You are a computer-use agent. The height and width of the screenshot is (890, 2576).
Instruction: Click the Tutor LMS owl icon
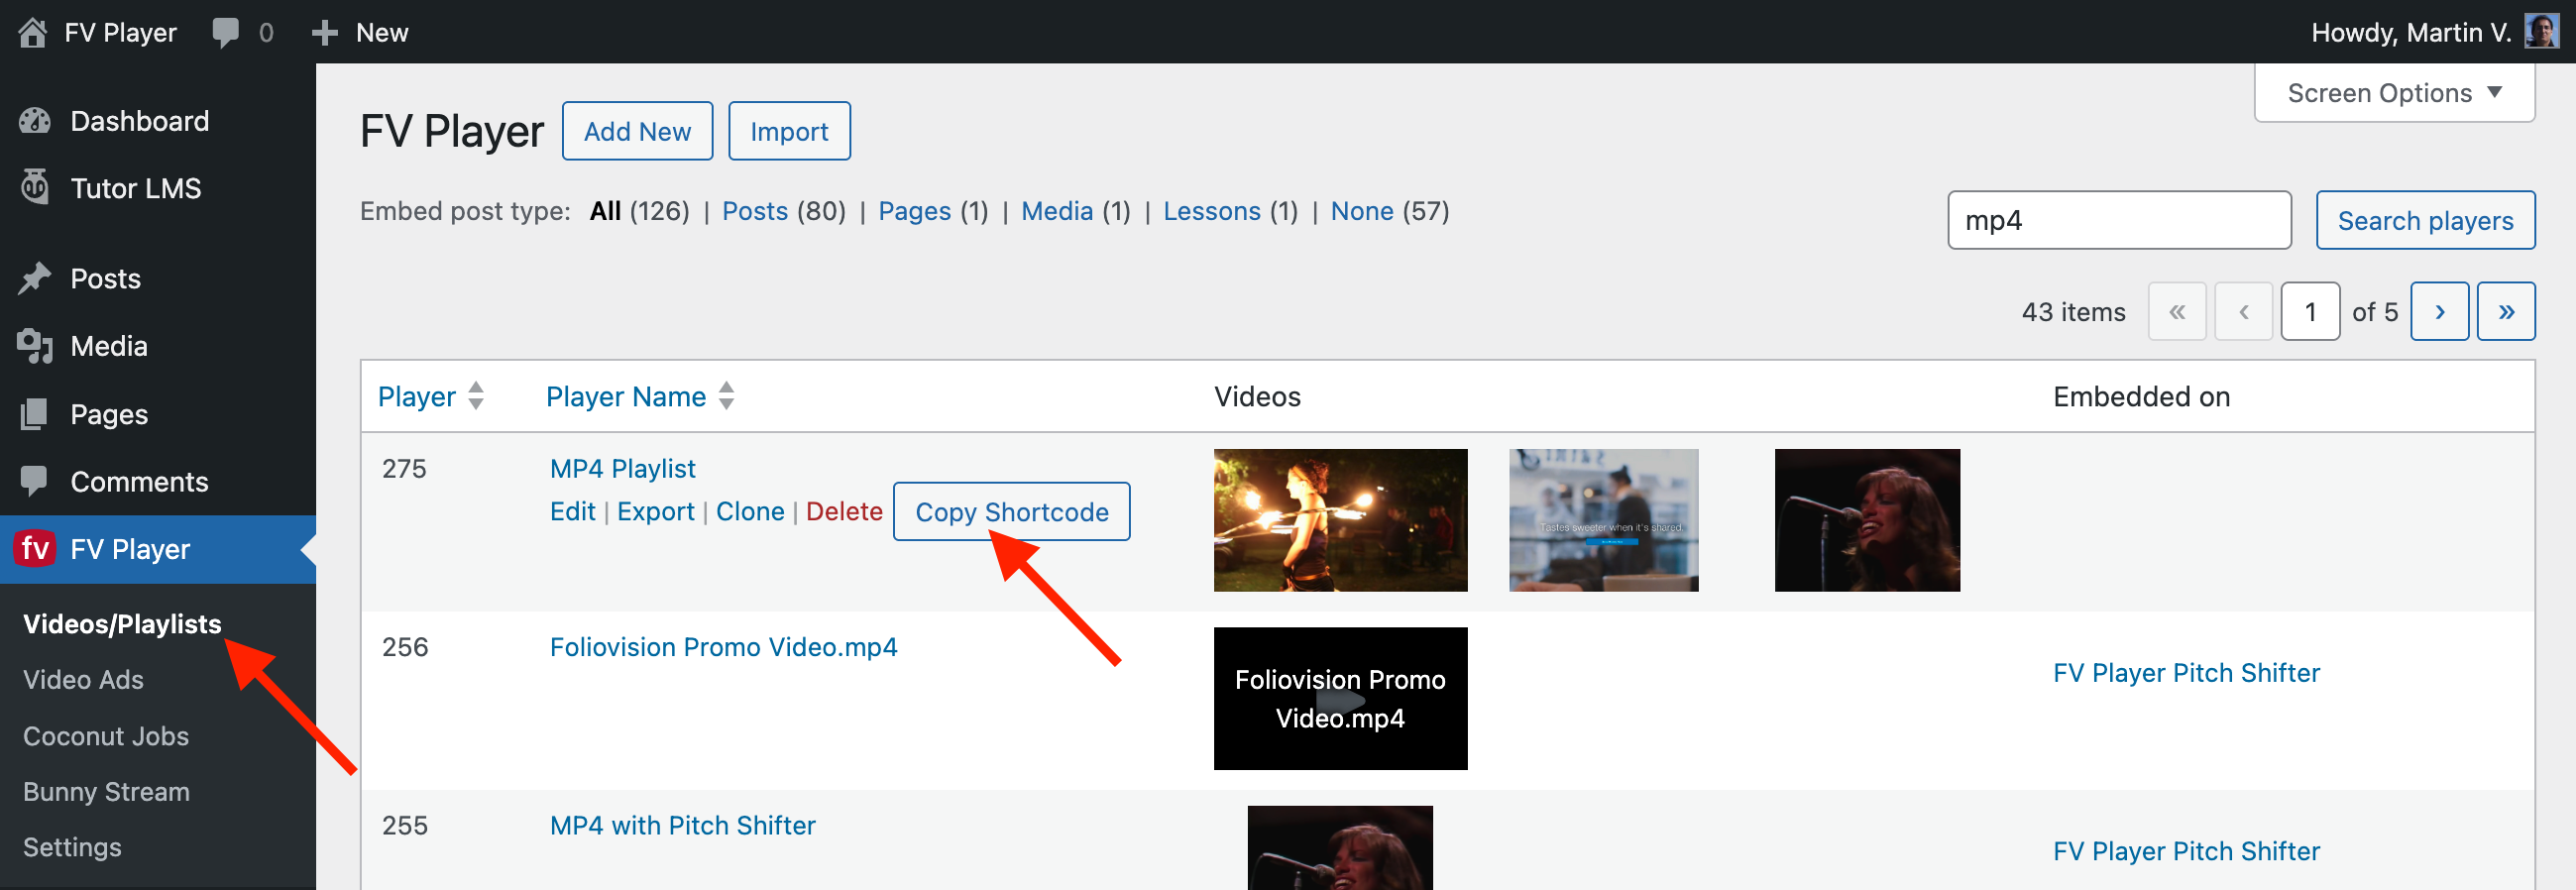point(35,188)
